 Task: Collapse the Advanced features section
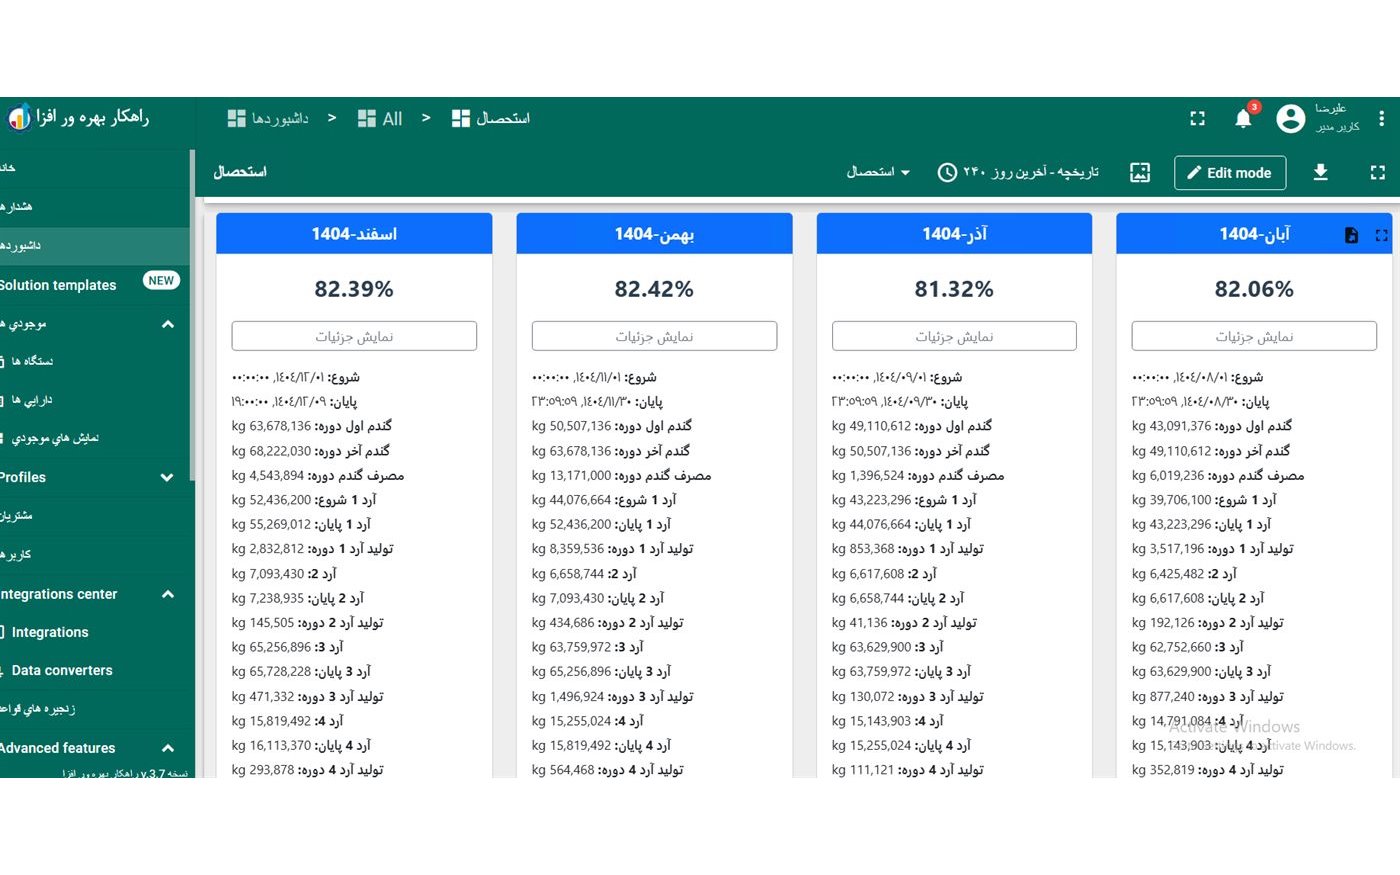(168, 748)
